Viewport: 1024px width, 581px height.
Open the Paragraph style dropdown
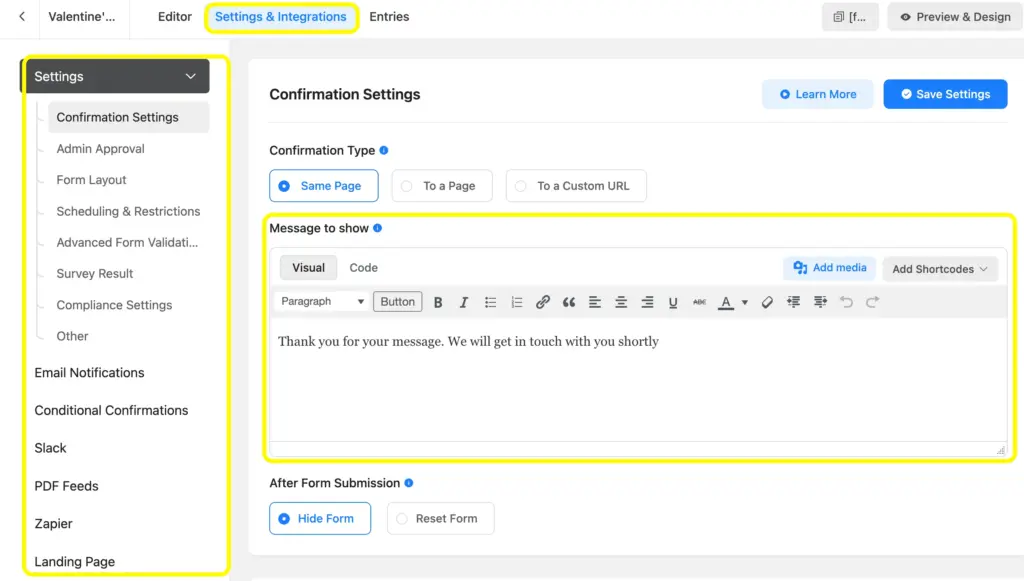[x=320, y=301]
